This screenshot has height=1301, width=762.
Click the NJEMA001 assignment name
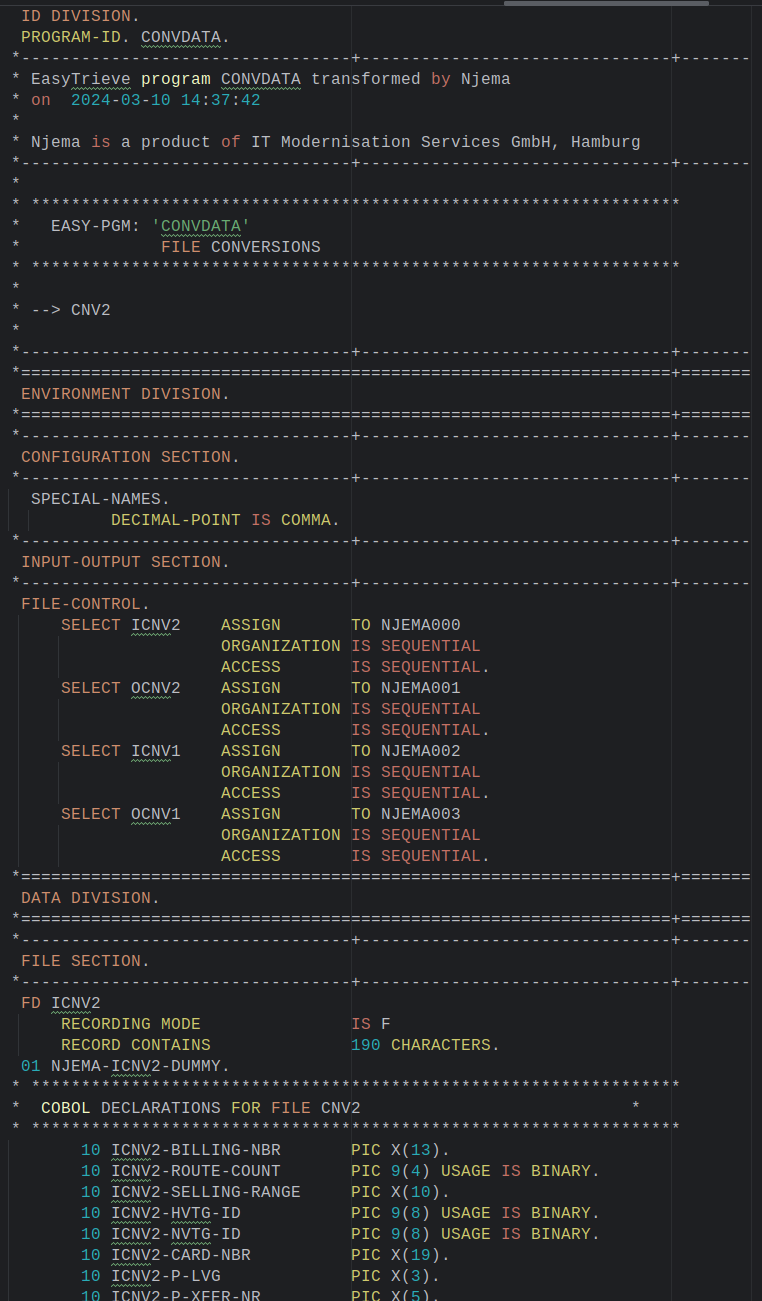pyautogui.click(x=420, y=688)
